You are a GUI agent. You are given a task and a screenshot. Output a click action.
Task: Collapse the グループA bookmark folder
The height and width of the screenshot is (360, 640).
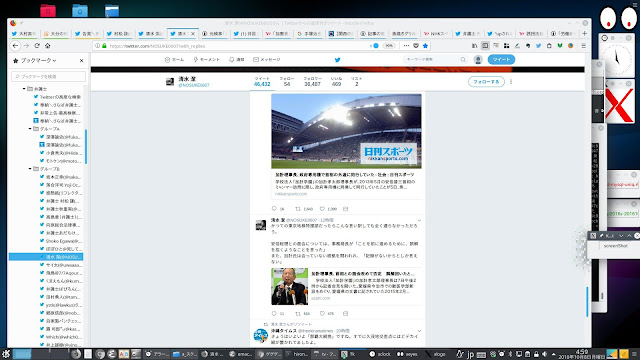click(x=30, y=129)
